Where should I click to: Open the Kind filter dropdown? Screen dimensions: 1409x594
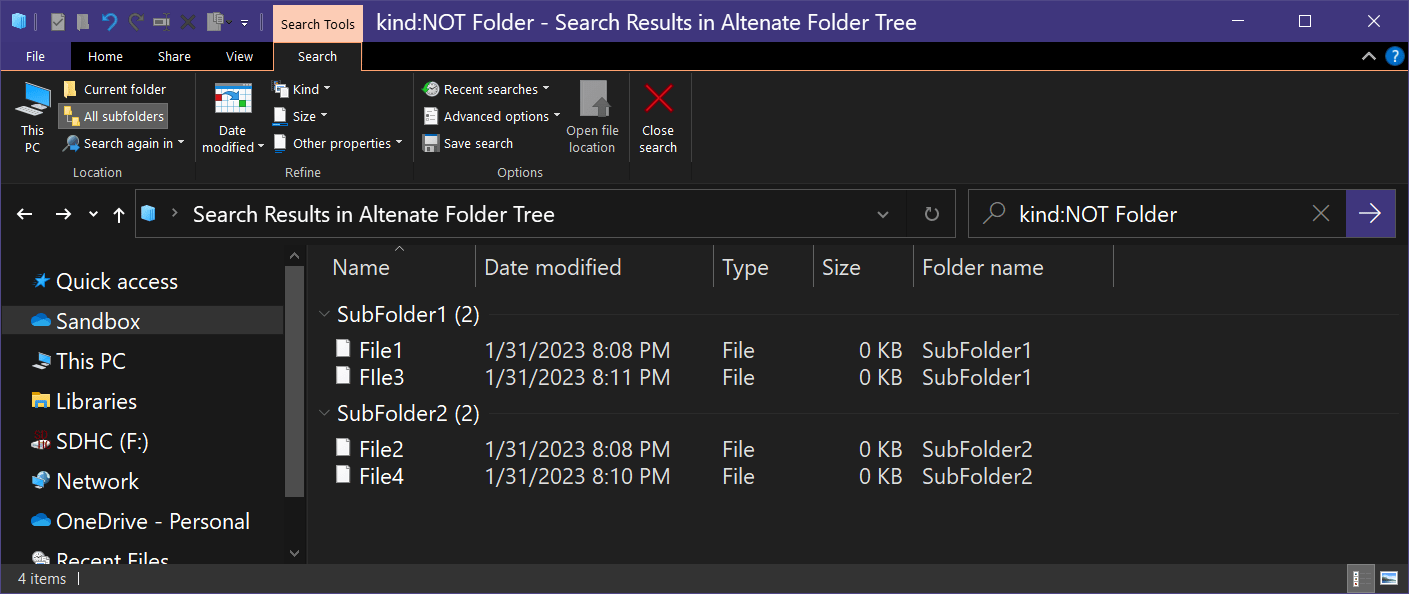tap(301, 89)
